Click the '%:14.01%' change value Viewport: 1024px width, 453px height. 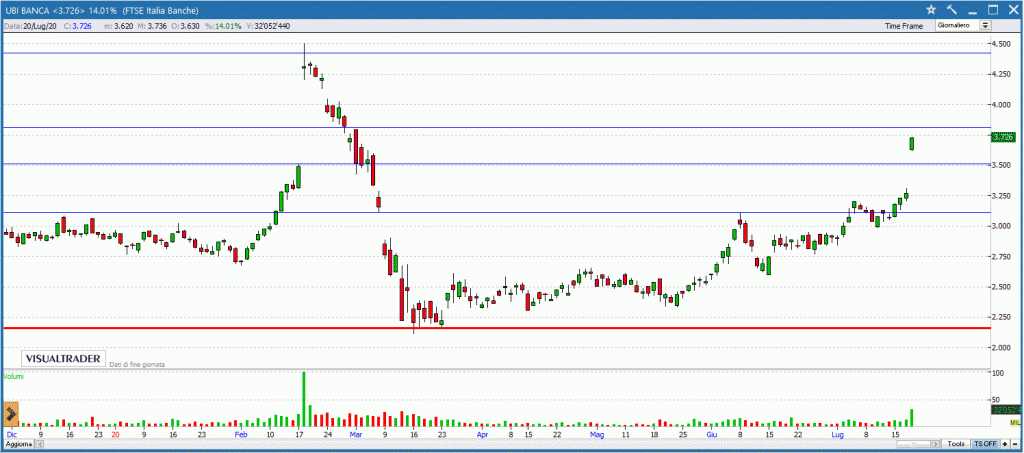[x=223, y=26]
